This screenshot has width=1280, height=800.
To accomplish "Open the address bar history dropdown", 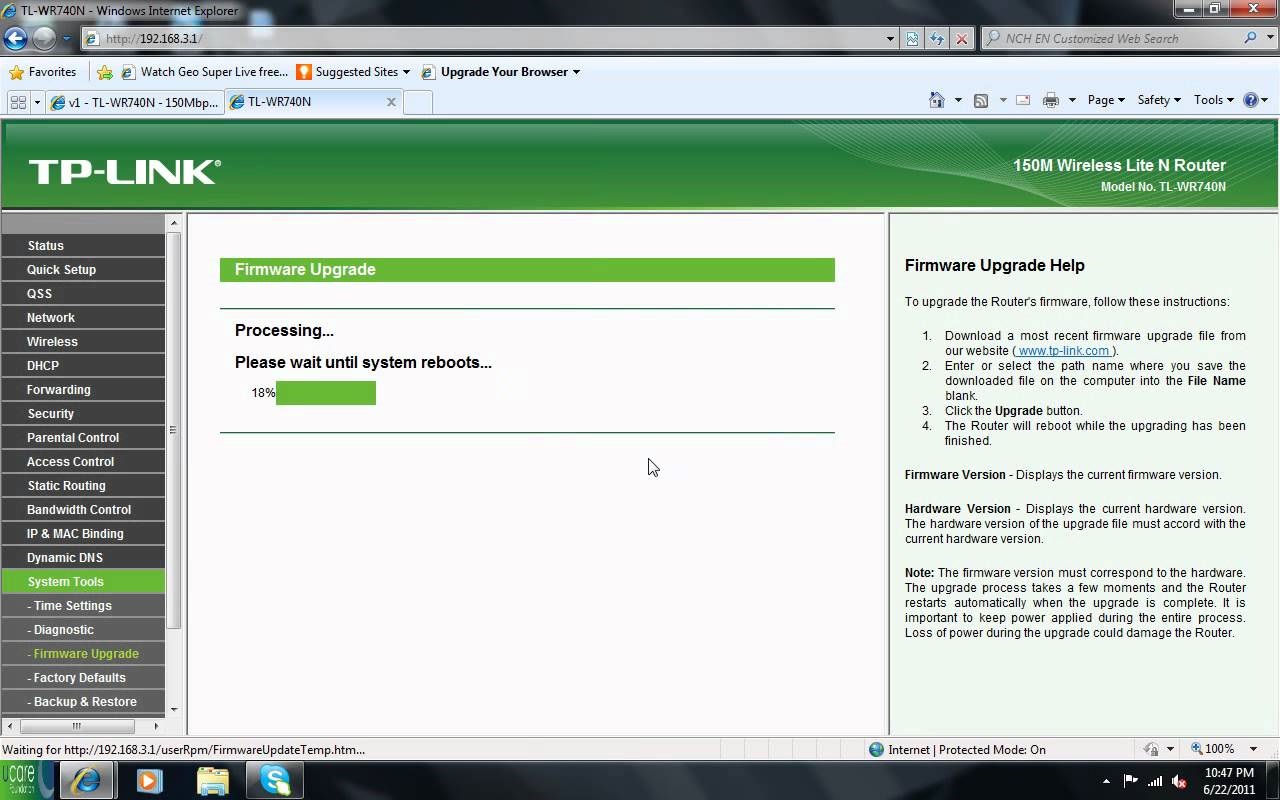I will click(890, 39).
